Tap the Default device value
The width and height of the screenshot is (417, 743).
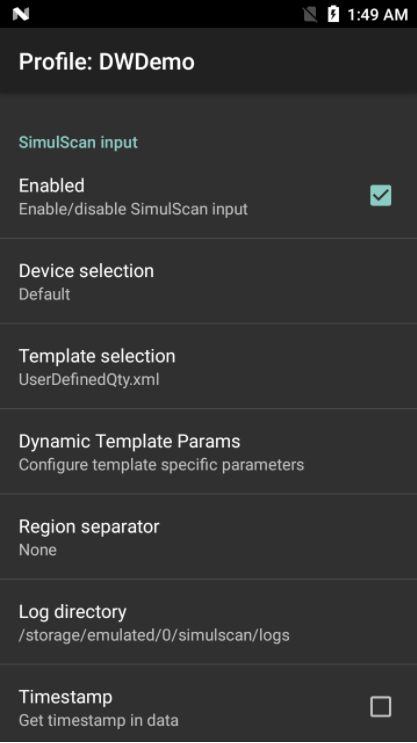(x=45, y=294)
